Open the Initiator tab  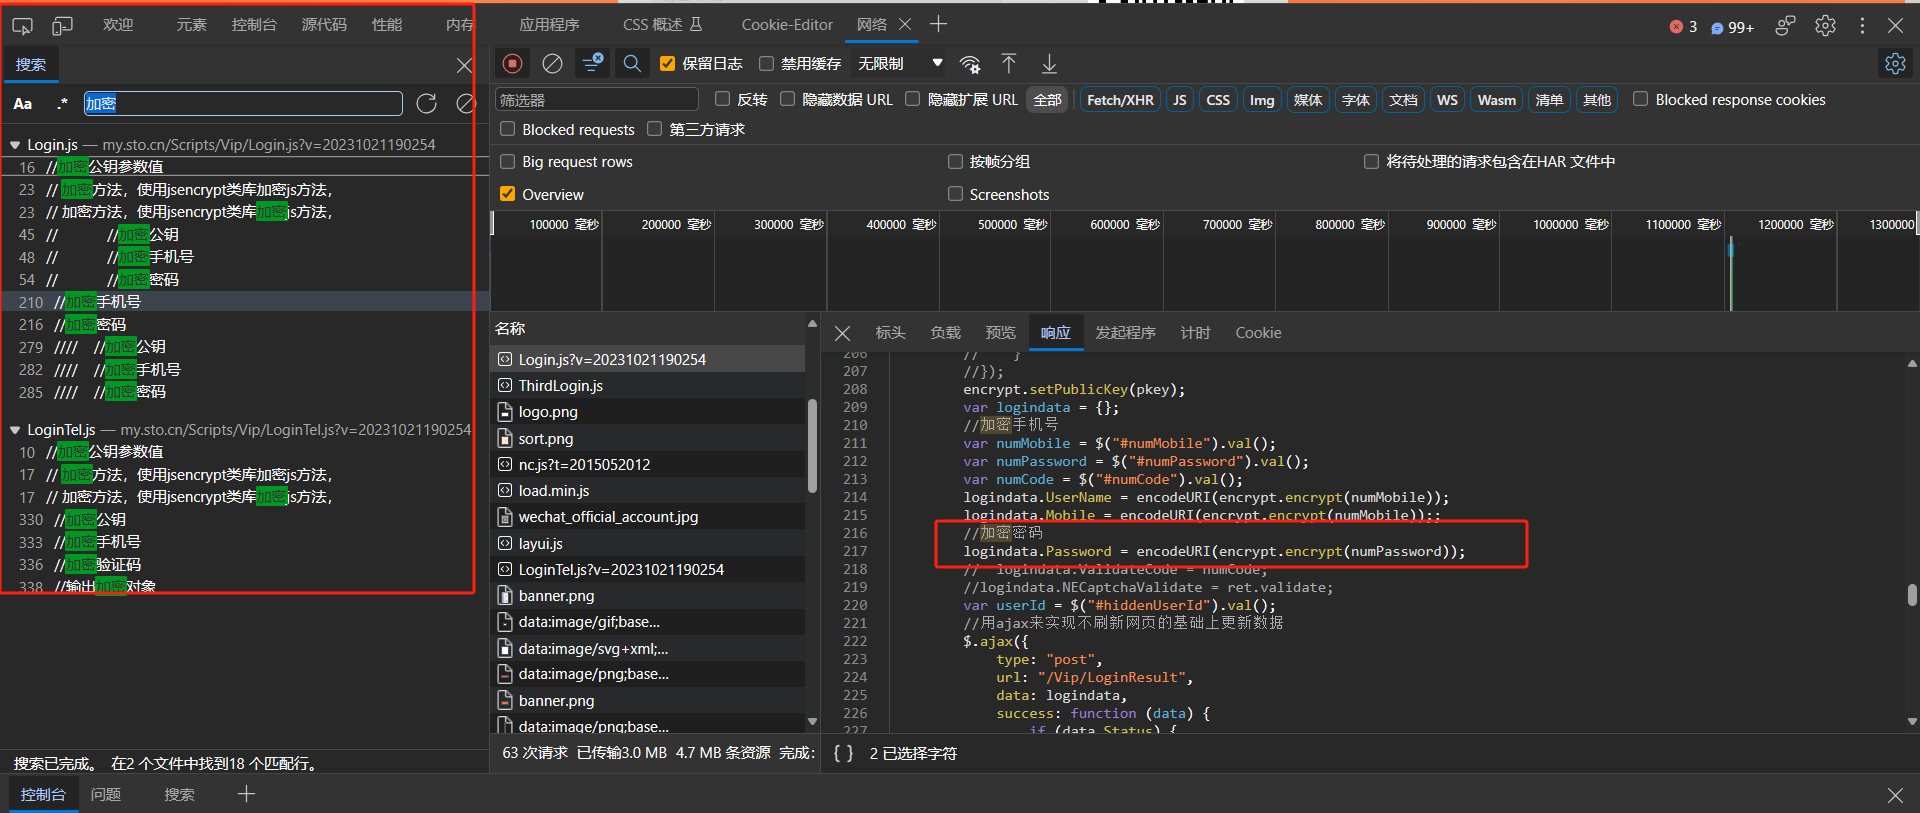point(1125,333)
